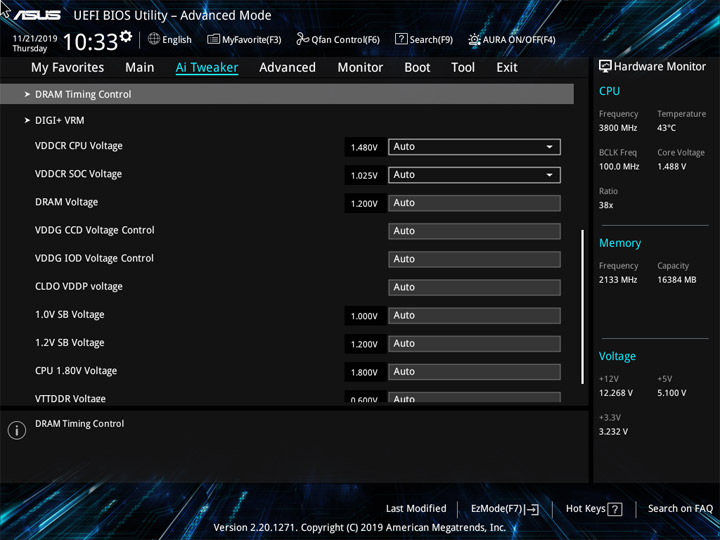Click CLDO VDDP voltage Auto field

474,287
